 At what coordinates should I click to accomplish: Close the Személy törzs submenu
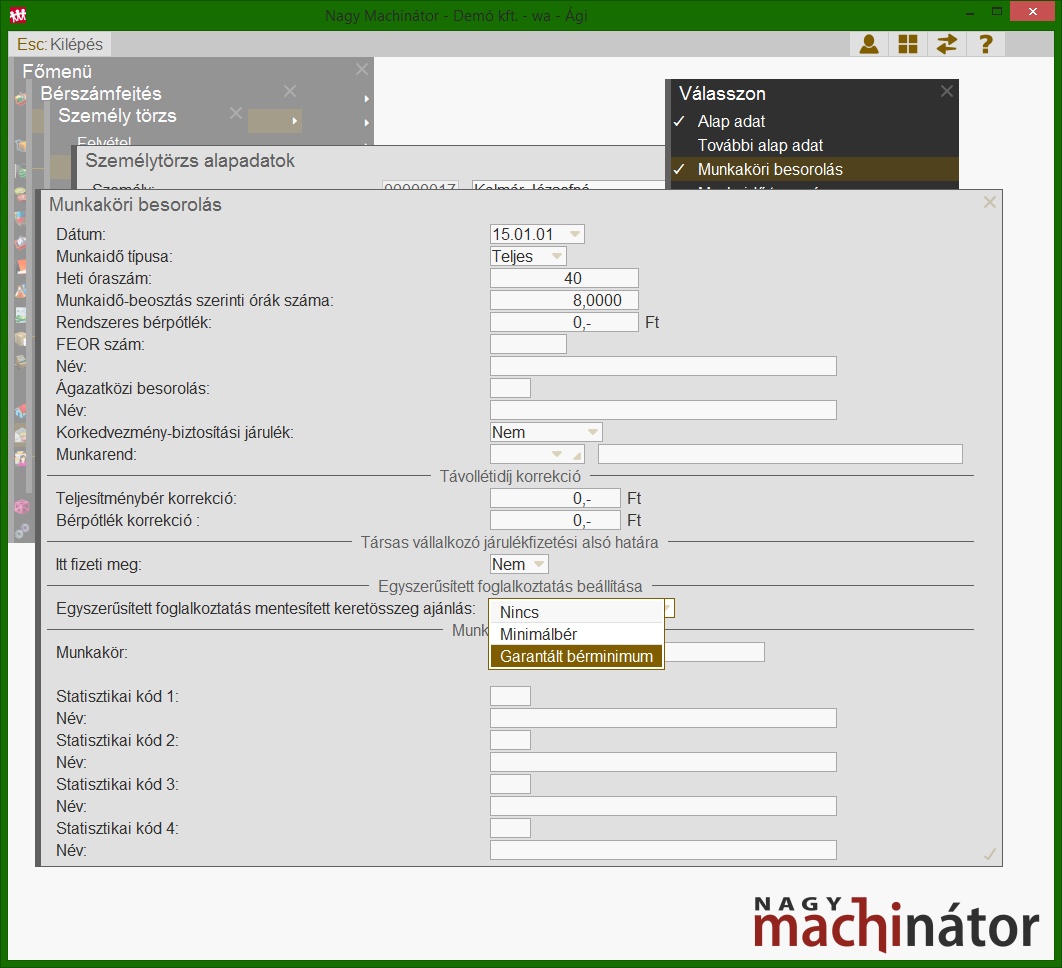tap(236, 113)
